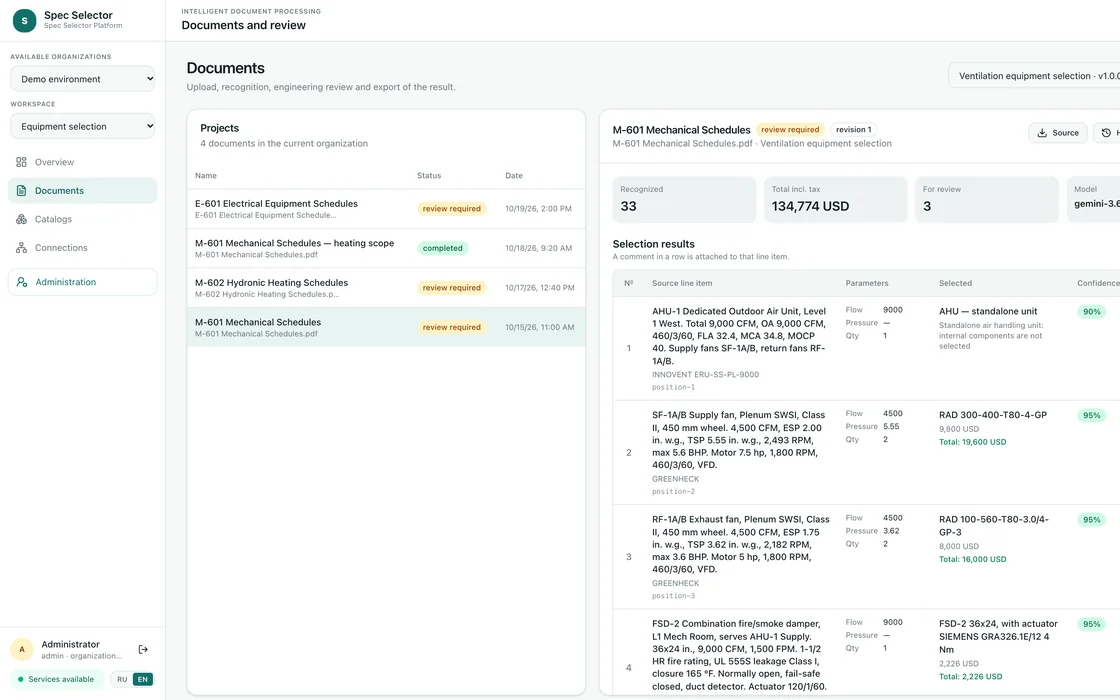This screenshot has height=700, width=1120.
Task: Open Overview via its grid icon
Action: pyautogui.click(x=21, y=162)
